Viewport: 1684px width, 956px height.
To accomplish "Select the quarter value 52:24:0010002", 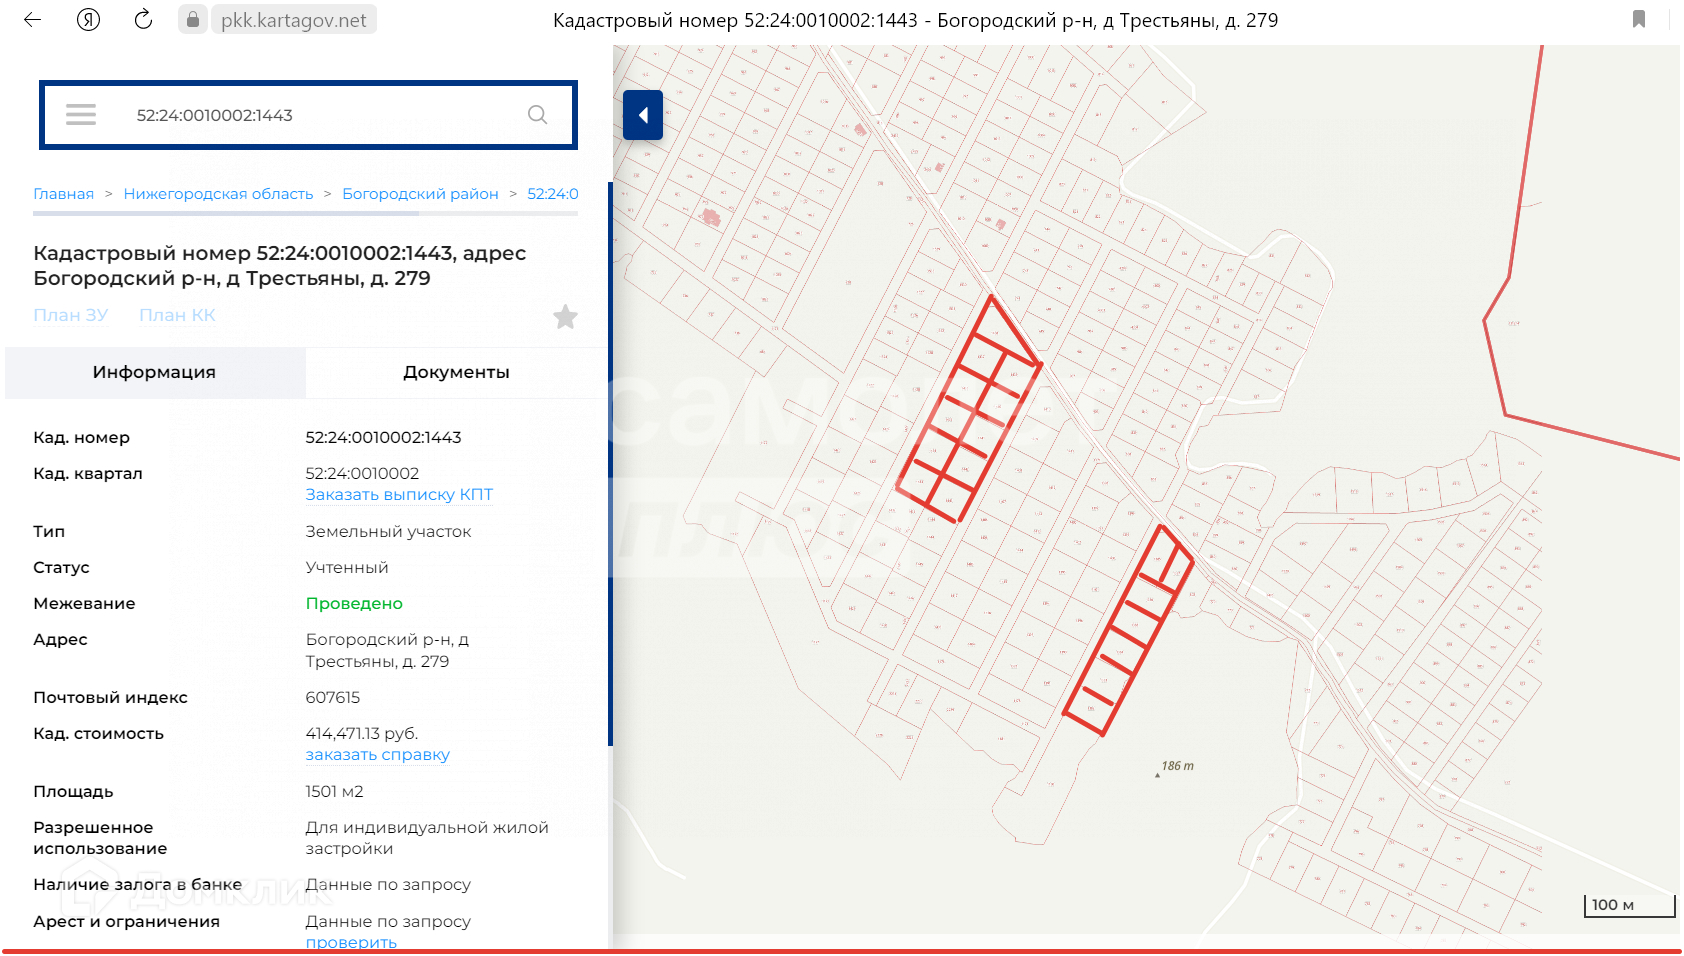I will [362, 473].
